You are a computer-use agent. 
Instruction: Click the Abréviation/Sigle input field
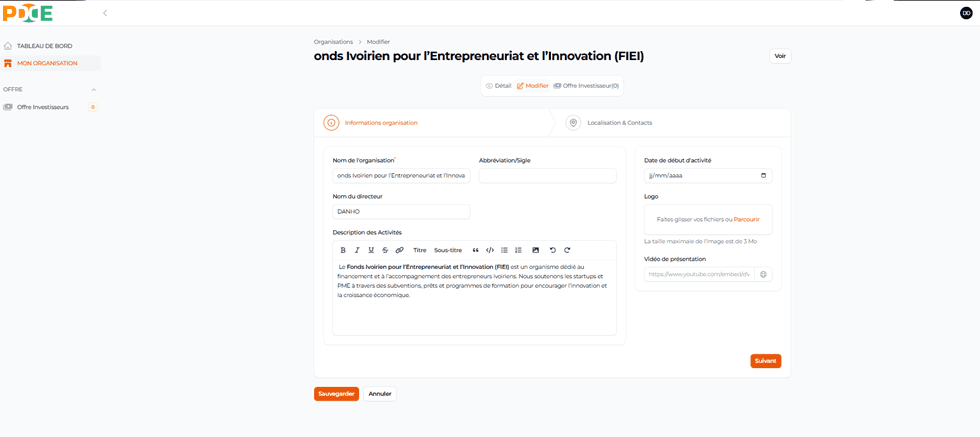coord(547,176)
